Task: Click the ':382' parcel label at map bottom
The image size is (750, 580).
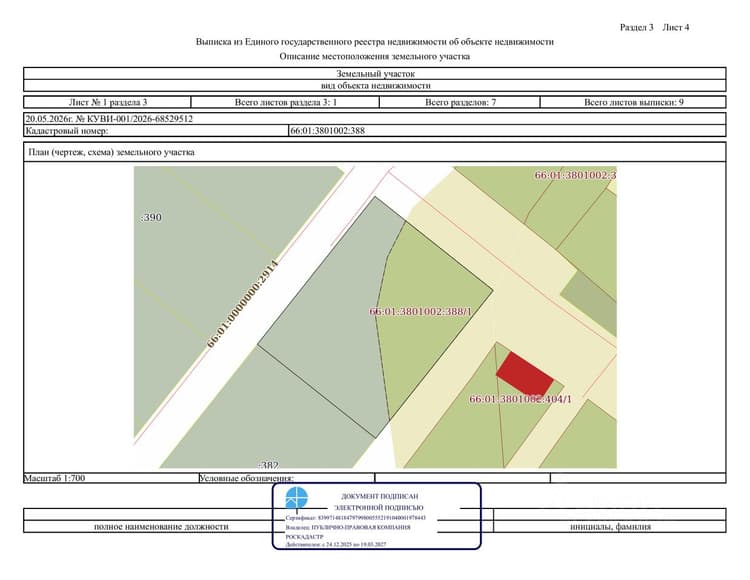Action: pos(268,465)
